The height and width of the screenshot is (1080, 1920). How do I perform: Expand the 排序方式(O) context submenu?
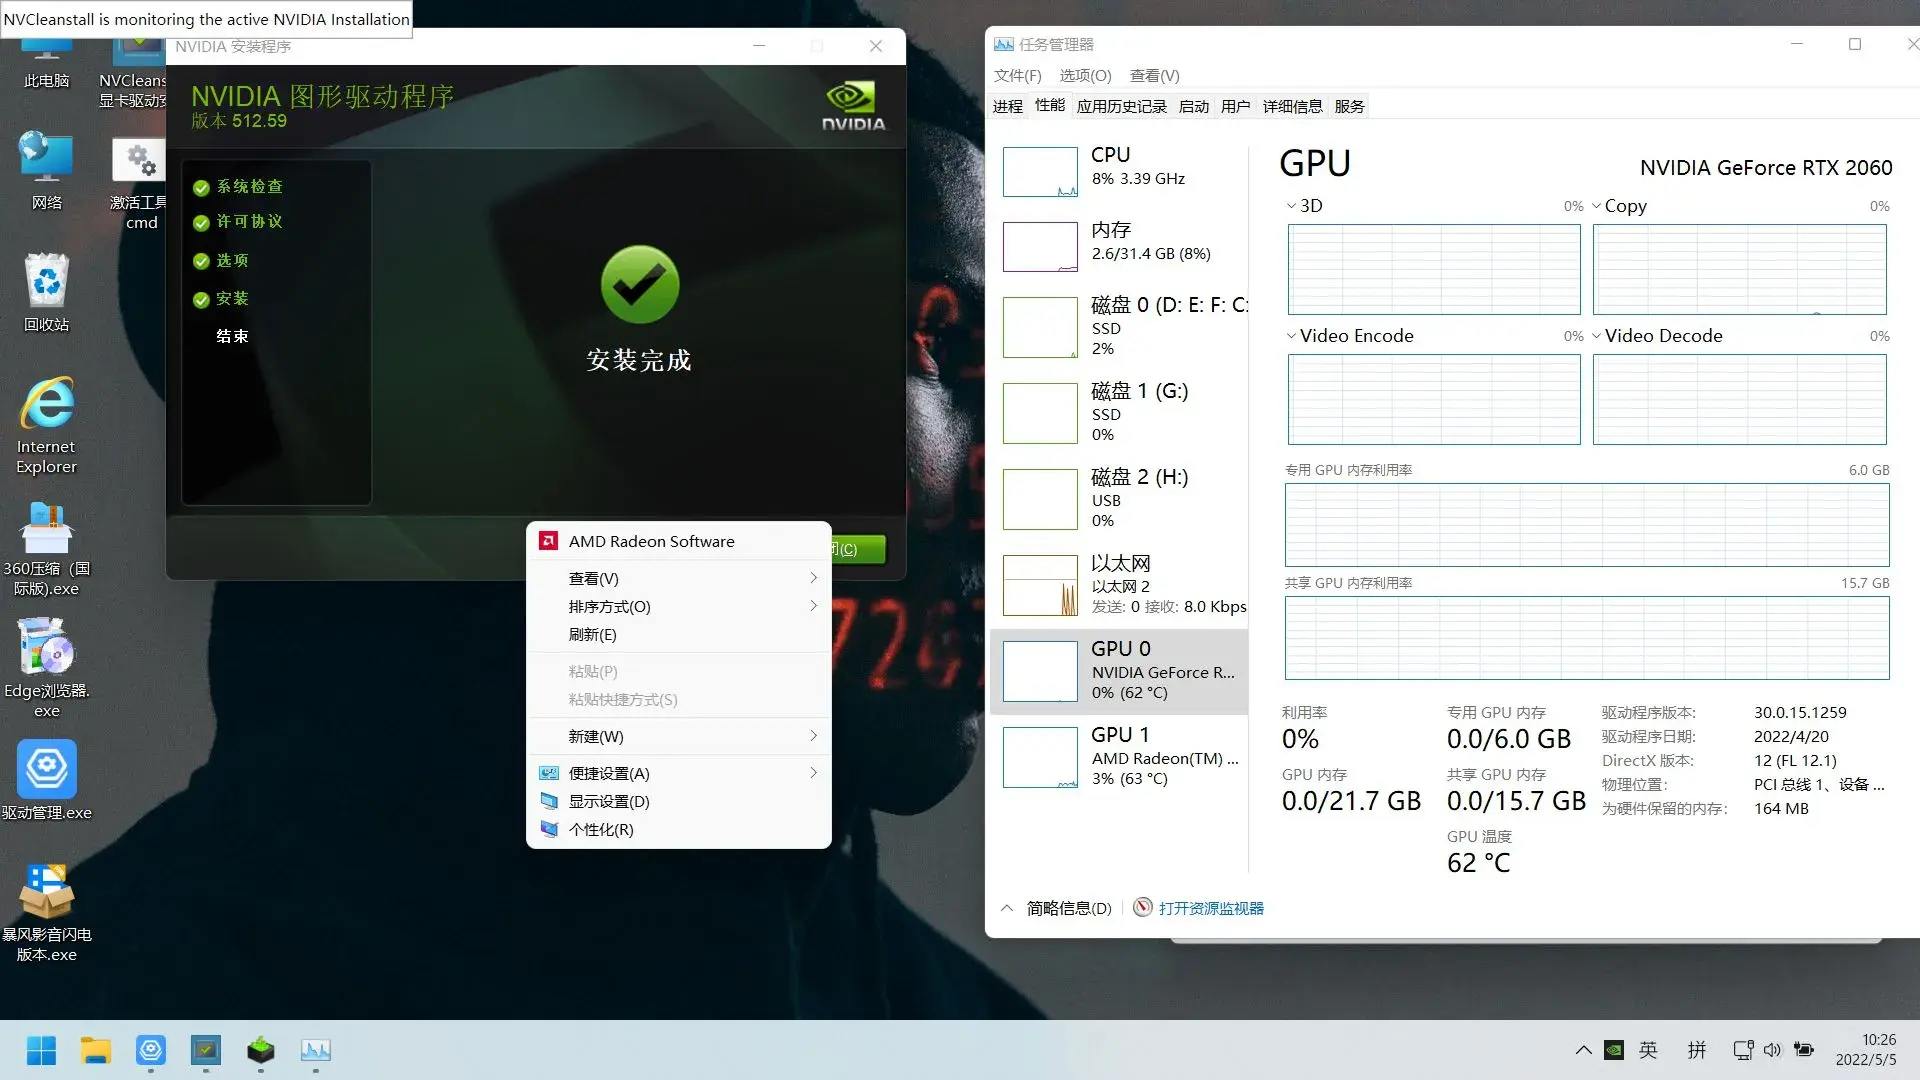click(x=679, y=607)
